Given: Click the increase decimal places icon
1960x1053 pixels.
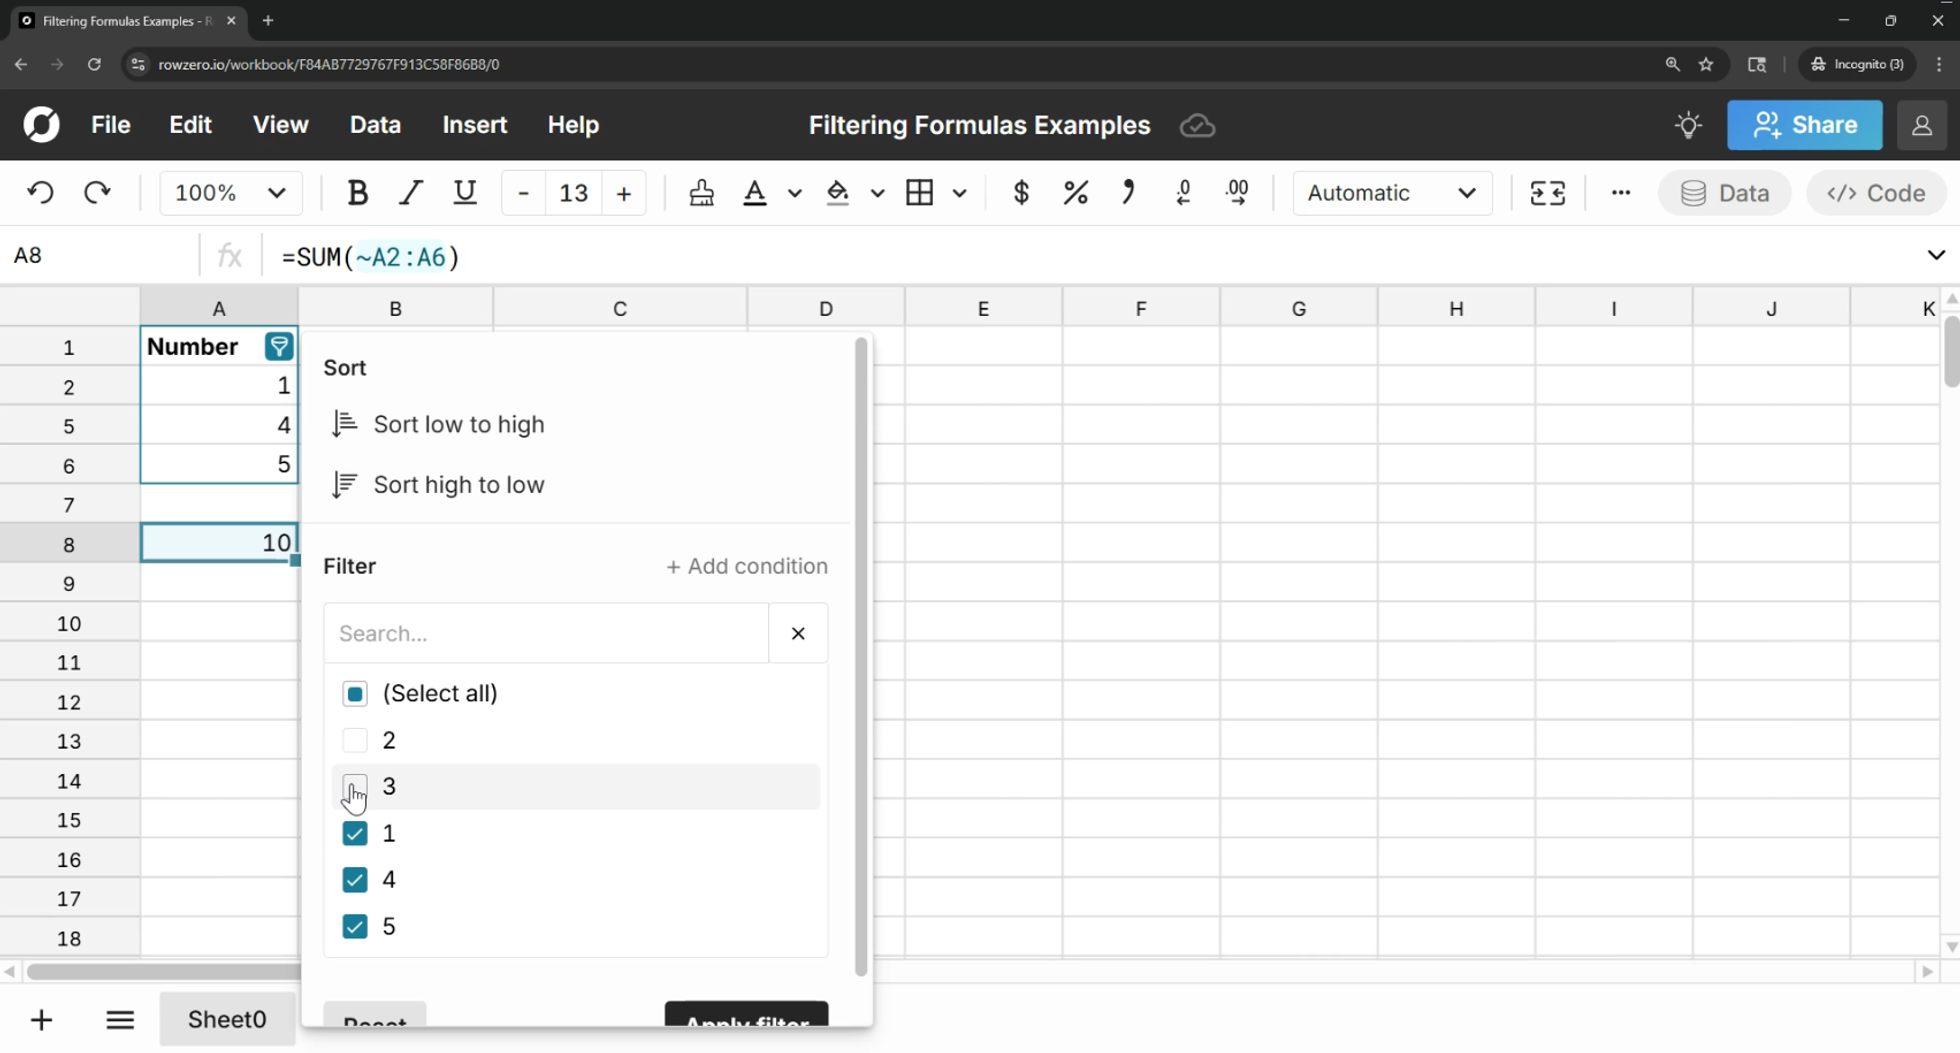Looking at the screenshot, I should coord(1238,193).
